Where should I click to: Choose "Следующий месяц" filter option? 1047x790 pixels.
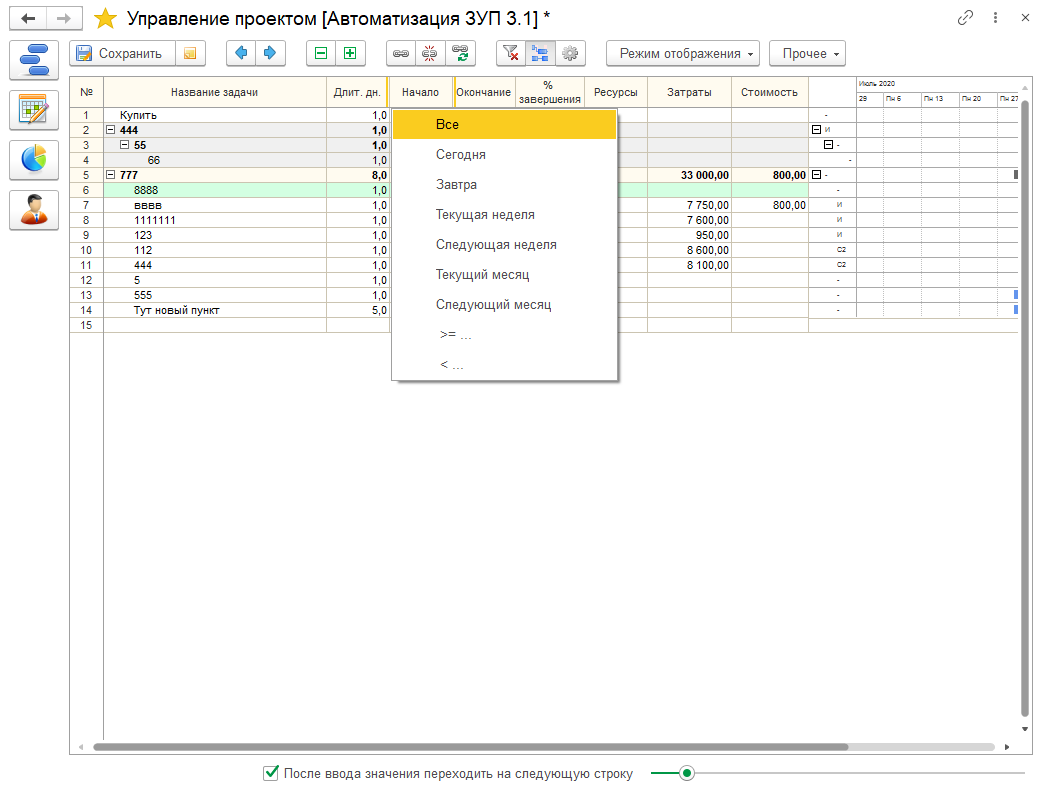493,305
